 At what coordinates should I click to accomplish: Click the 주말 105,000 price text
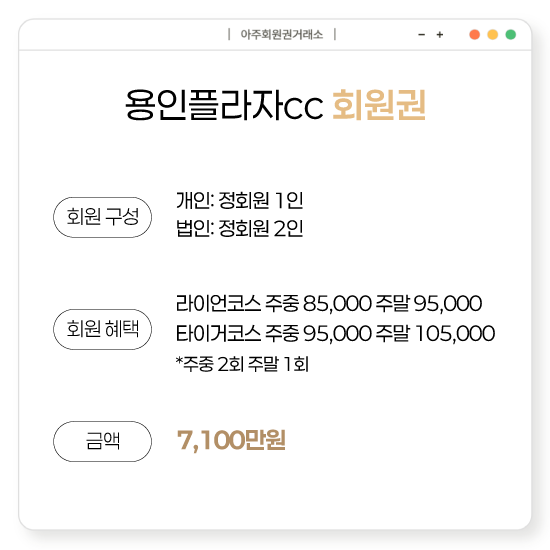(435, 333)
